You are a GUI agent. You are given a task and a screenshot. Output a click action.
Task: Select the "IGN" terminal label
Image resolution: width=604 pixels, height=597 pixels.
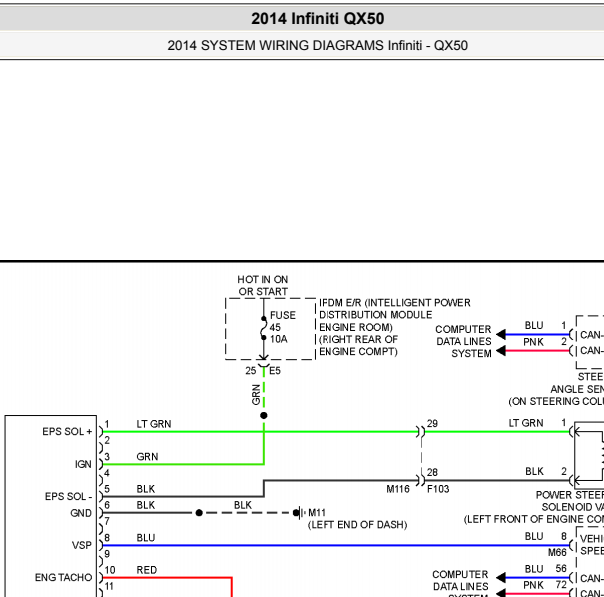(x=83, y=464)
